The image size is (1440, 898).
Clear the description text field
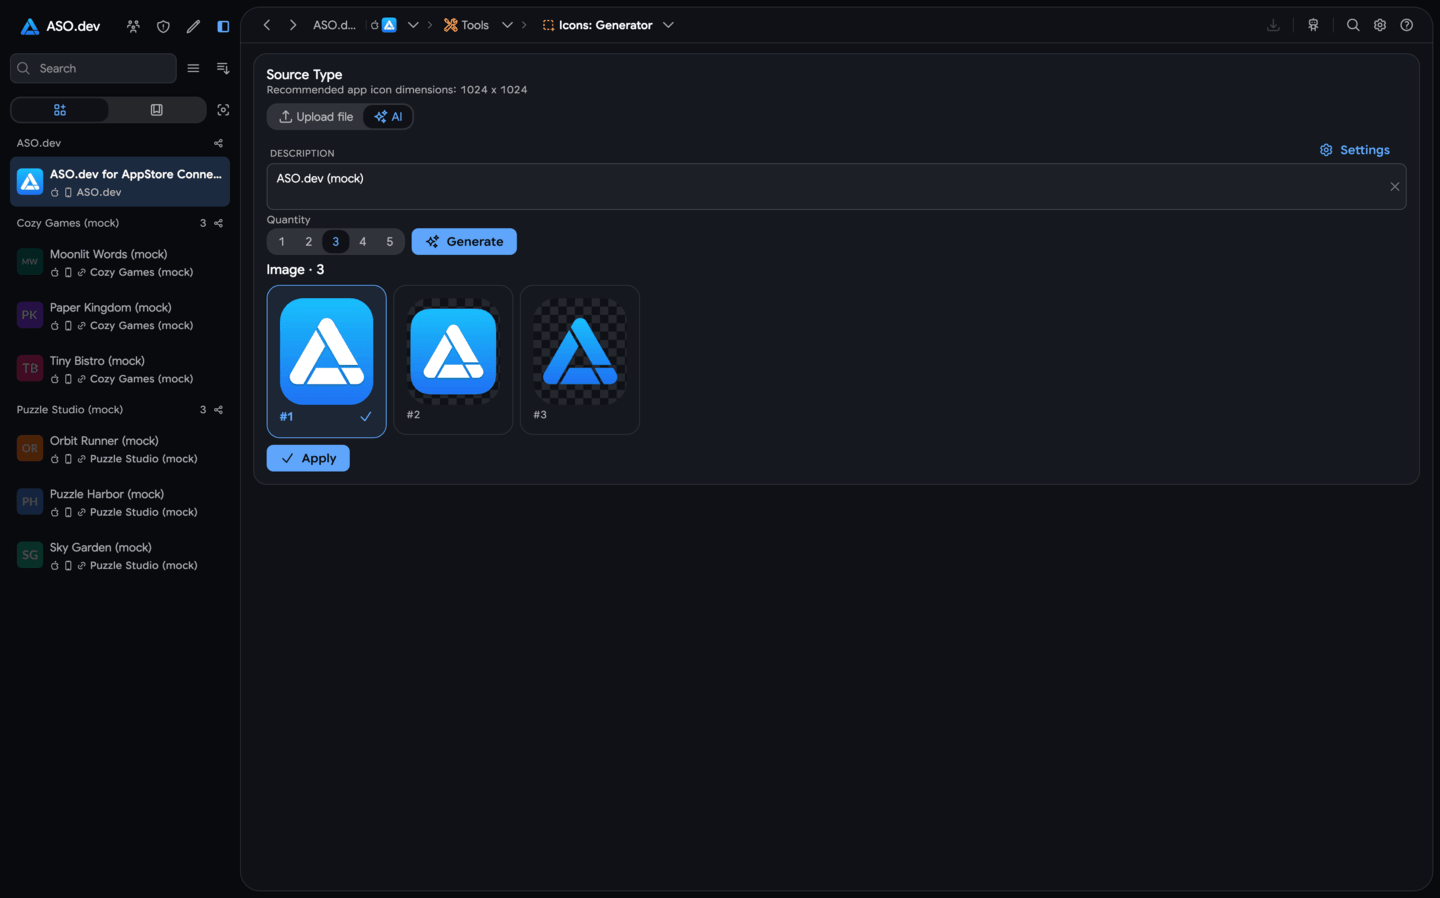coord(1394,187)
